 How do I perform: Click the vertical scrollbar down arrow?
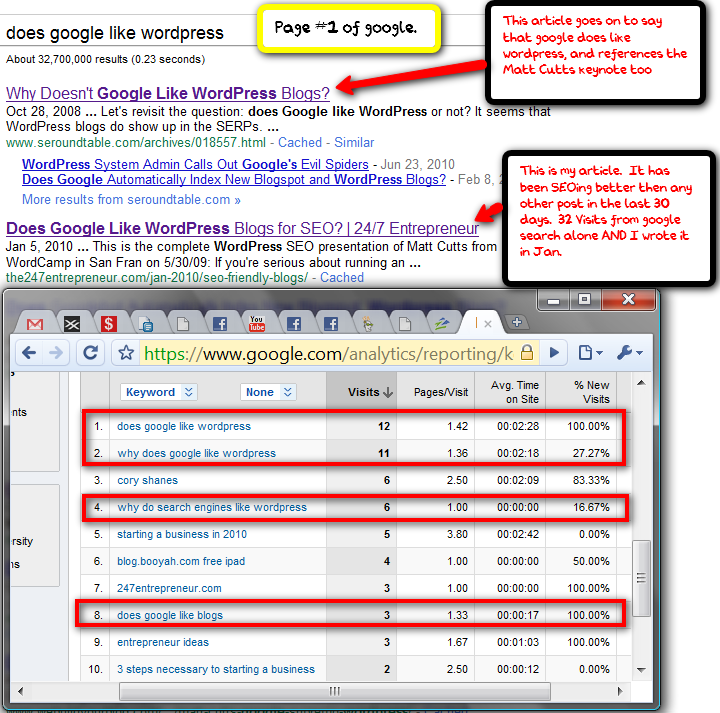(641, 670)
